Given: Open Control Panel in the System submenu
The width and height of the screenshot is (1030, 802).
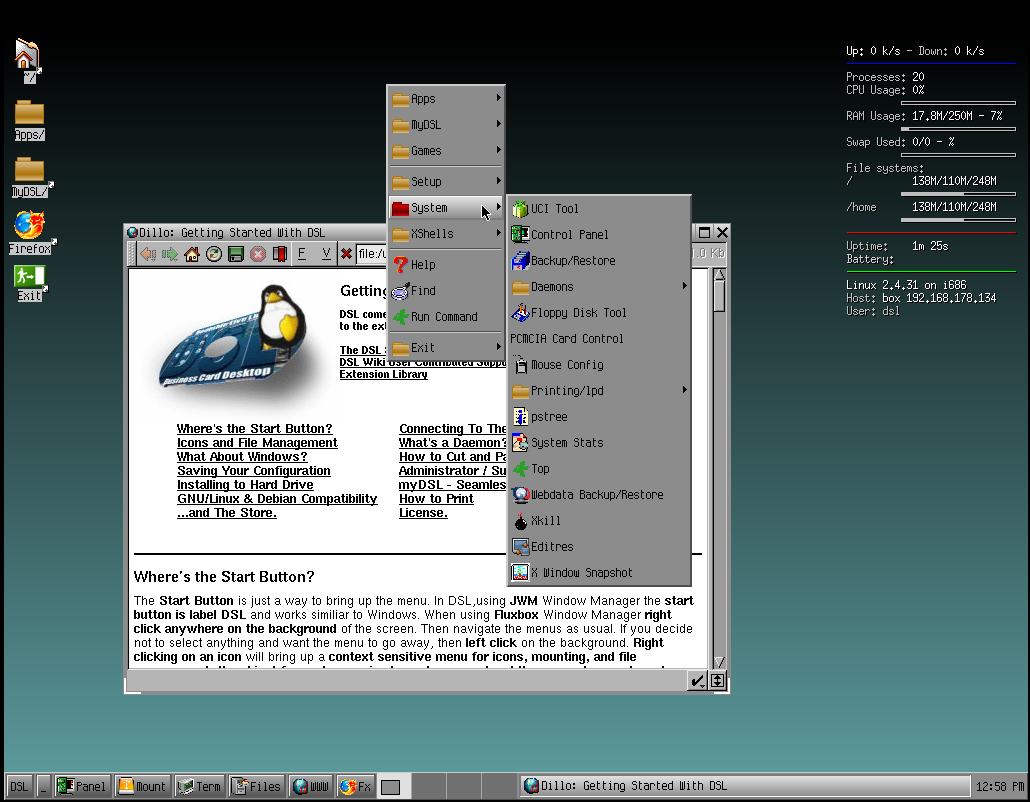Looking at the screenshot, I should click(x=599, y=234).
